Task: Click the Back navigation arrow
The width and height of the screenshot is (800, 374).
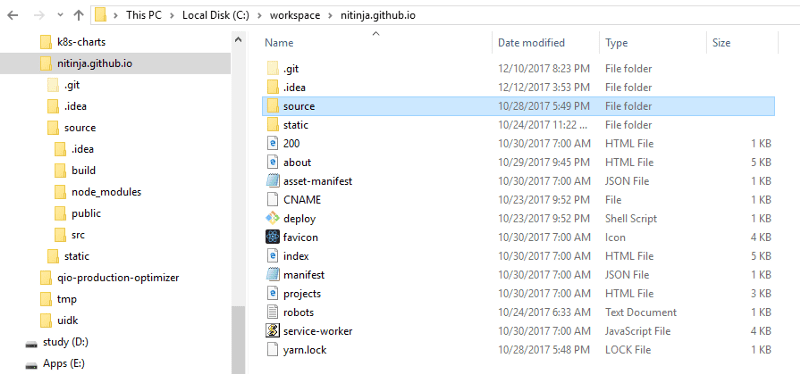Action: (x=13, y=15)
